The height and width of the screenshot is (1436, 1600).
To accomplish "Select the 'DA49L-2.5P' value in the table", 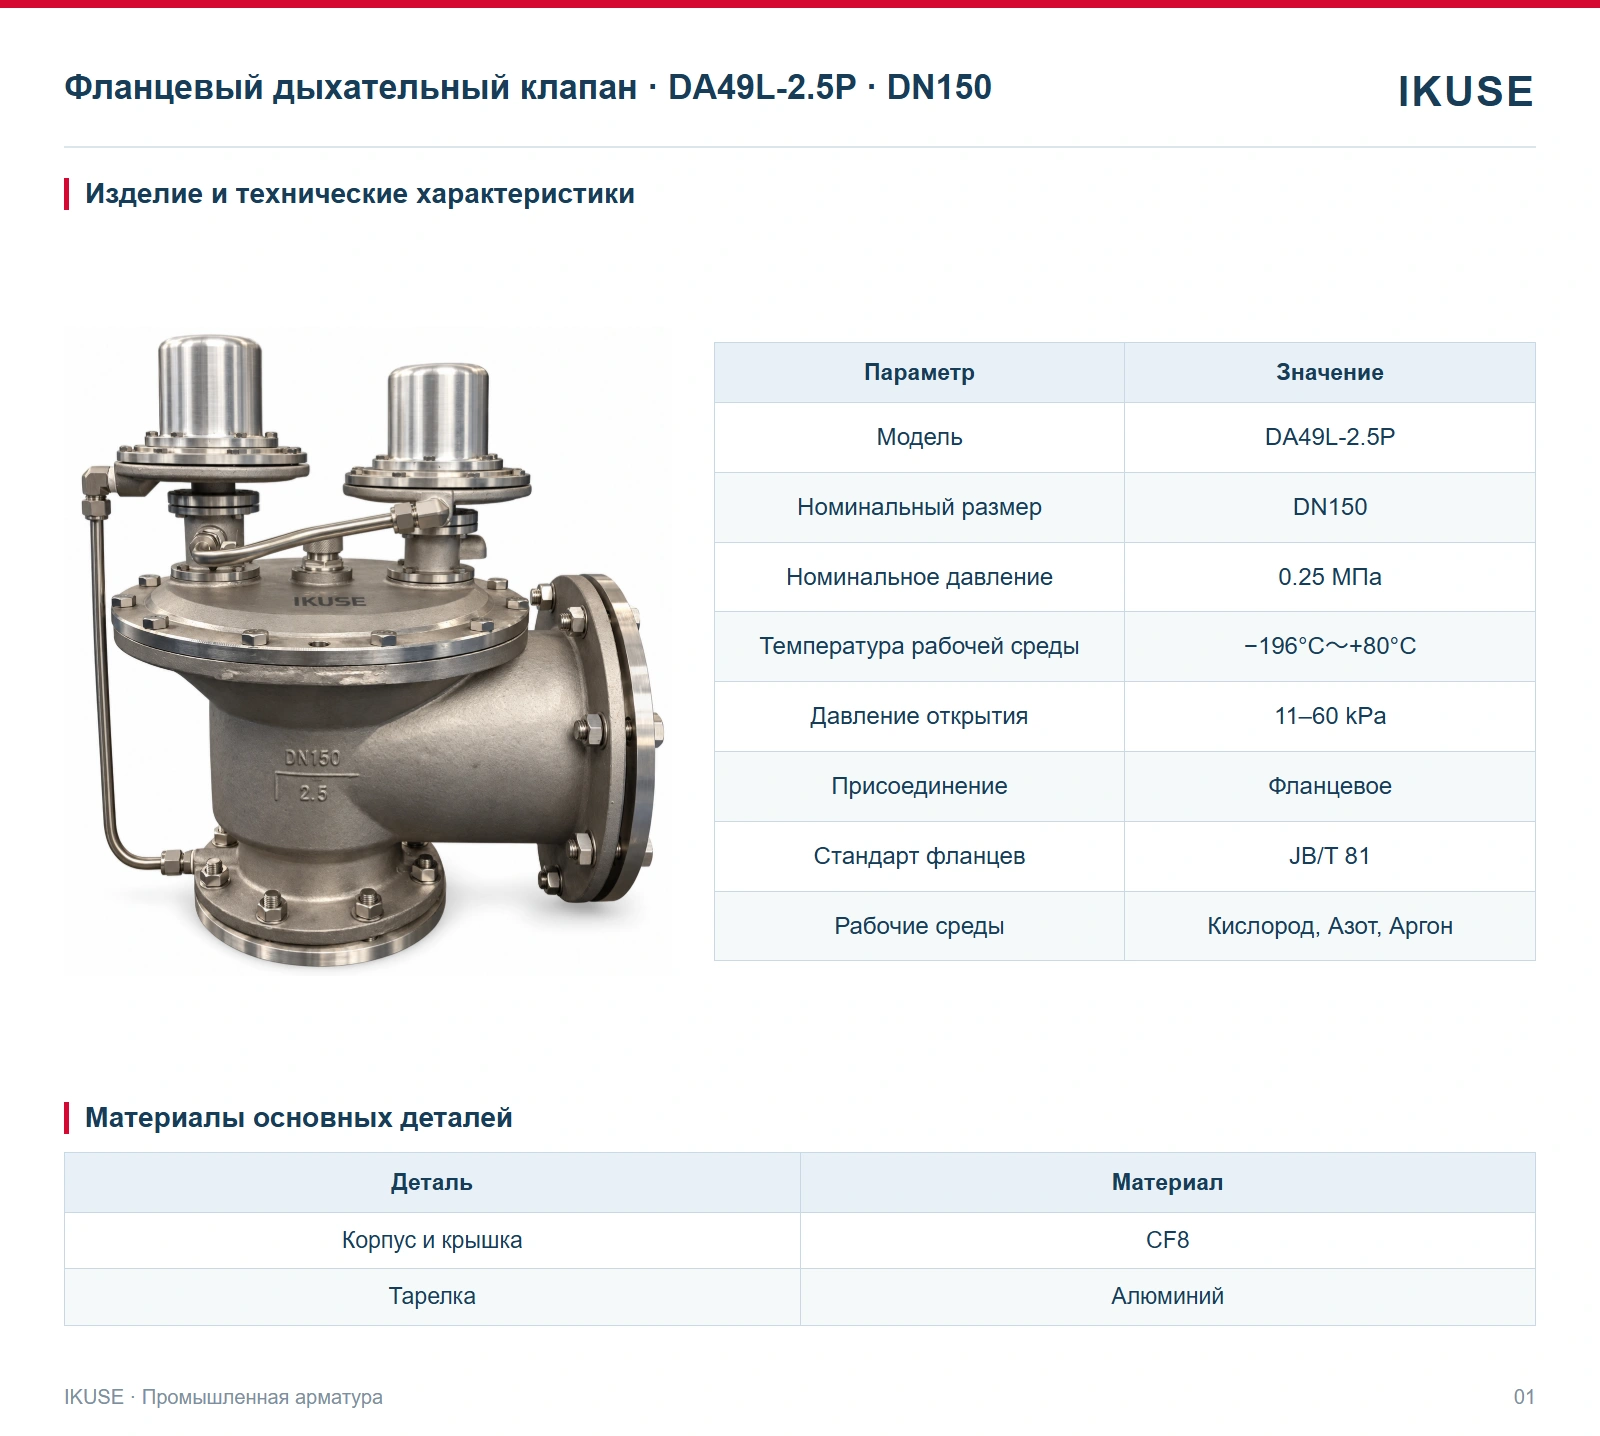I will point(1330,437).
